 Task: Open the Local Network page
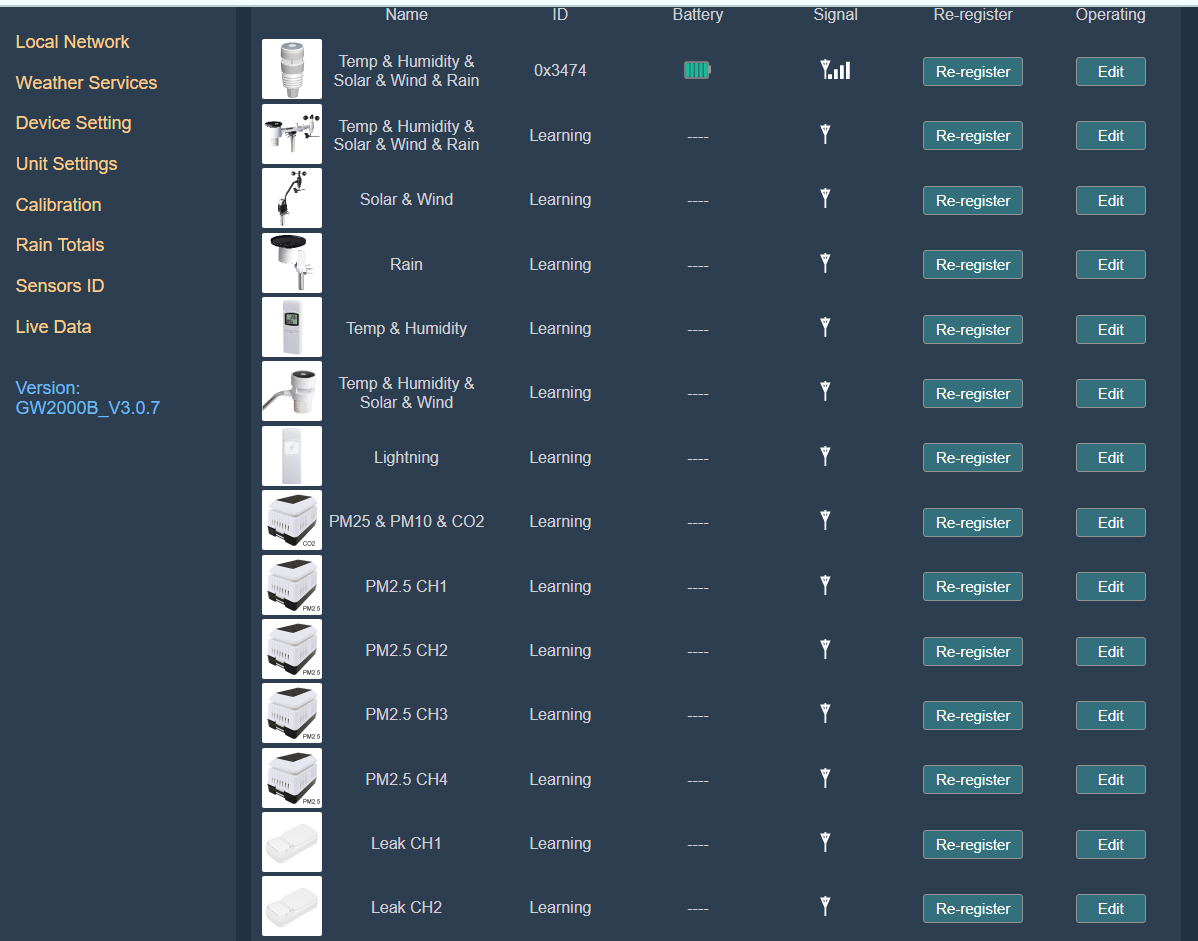[x=73, y=42]
